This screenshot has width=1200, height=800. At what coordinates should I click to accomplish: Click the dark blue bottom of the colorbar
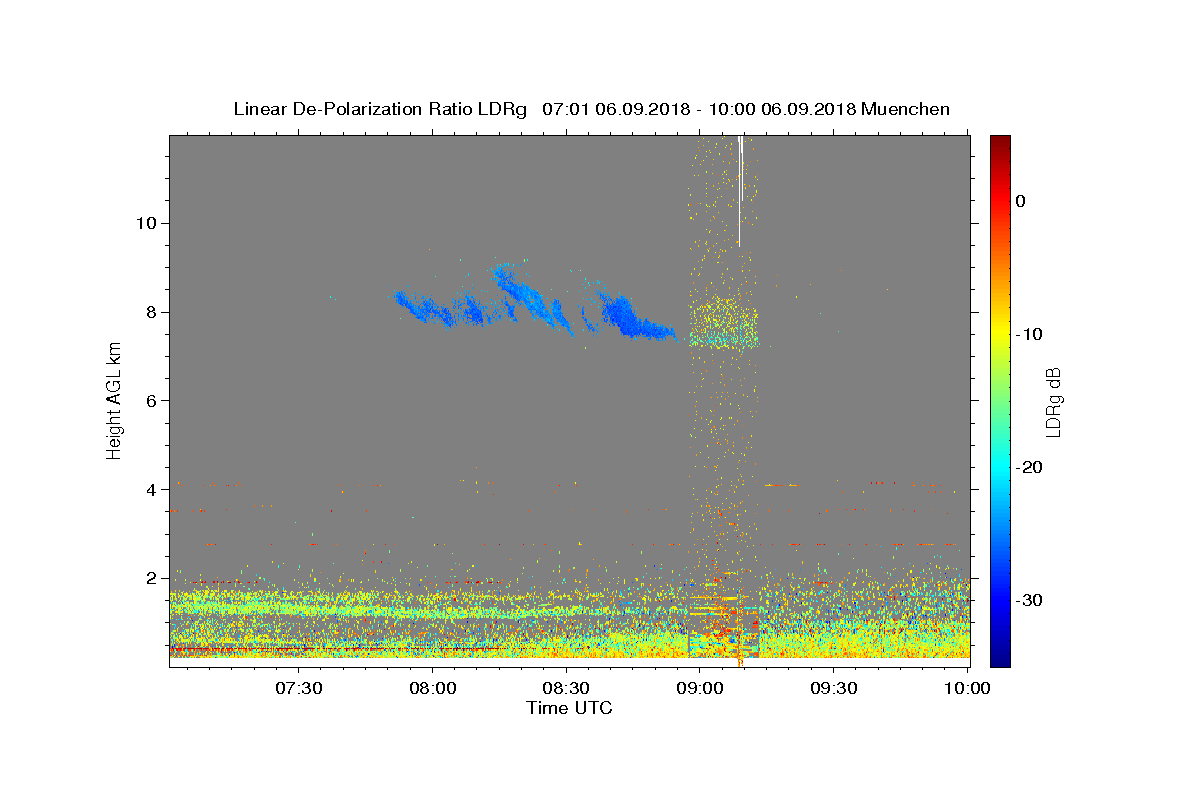[x=1000, y=659]
